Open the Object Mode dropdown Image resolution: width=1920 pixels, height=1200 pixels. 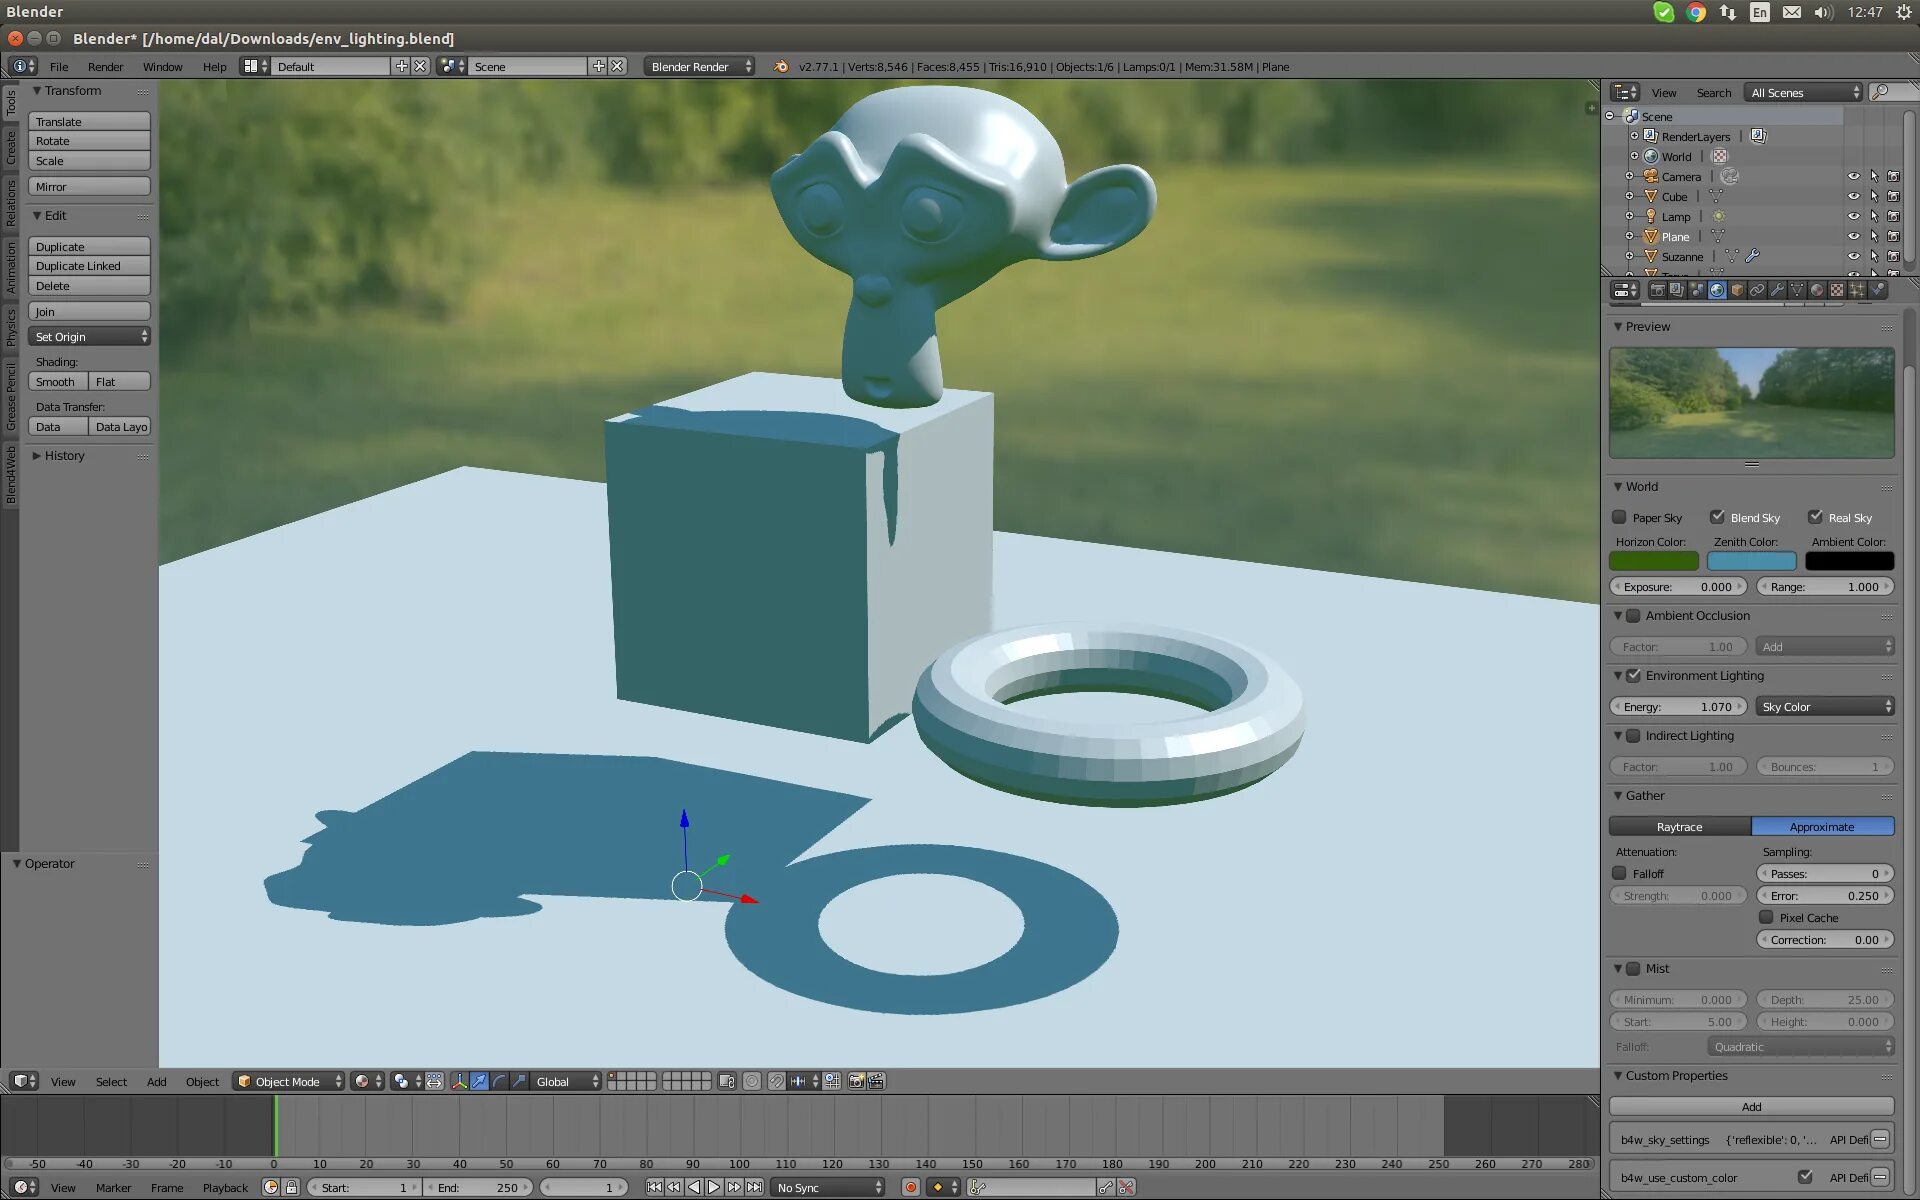(288, 1081)
